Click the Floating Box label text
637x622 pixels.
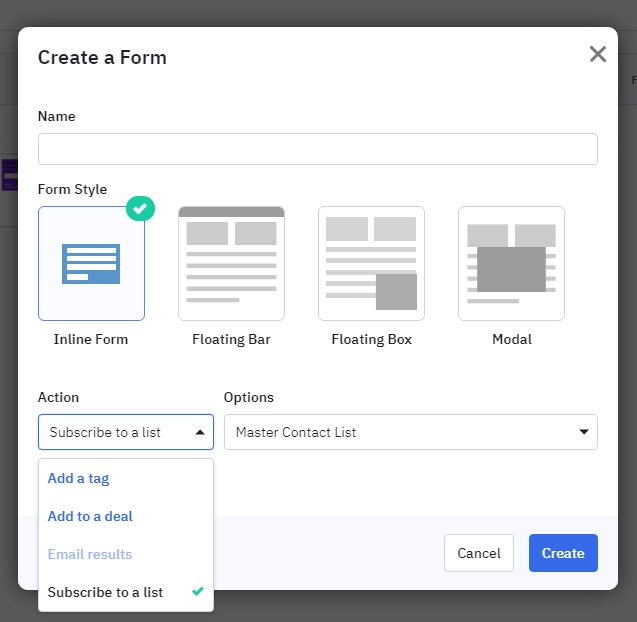(372, 339)
